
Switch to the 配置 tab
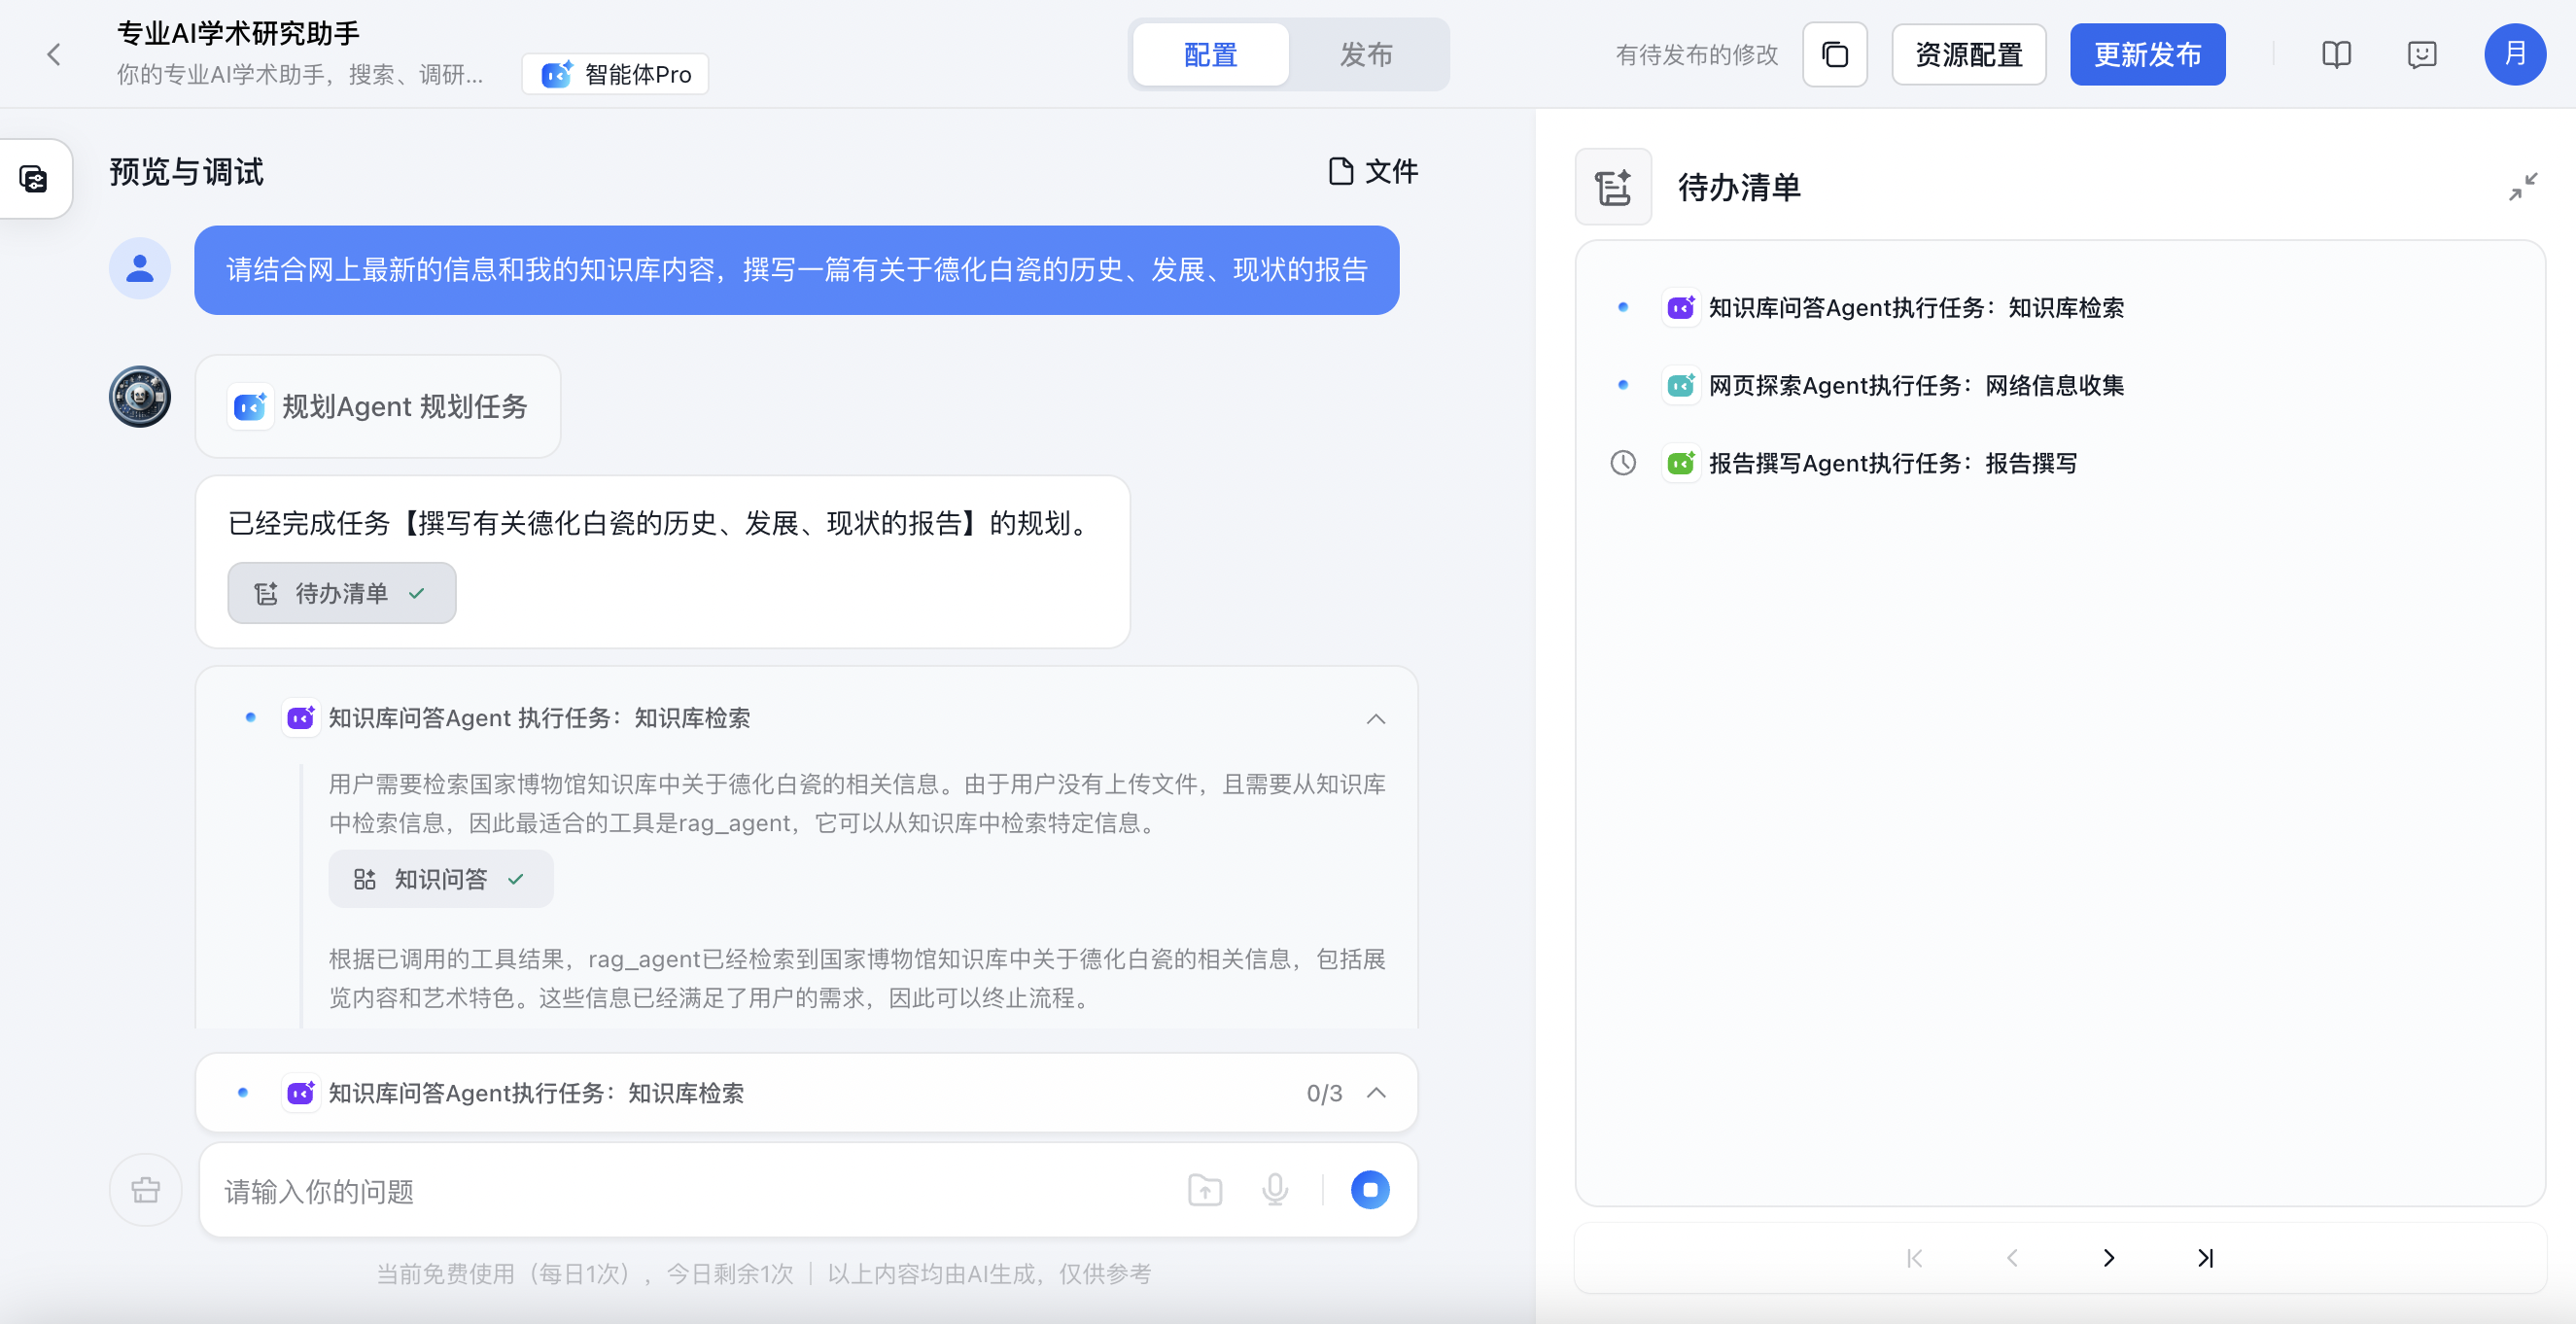click(x=1211, y=55)
